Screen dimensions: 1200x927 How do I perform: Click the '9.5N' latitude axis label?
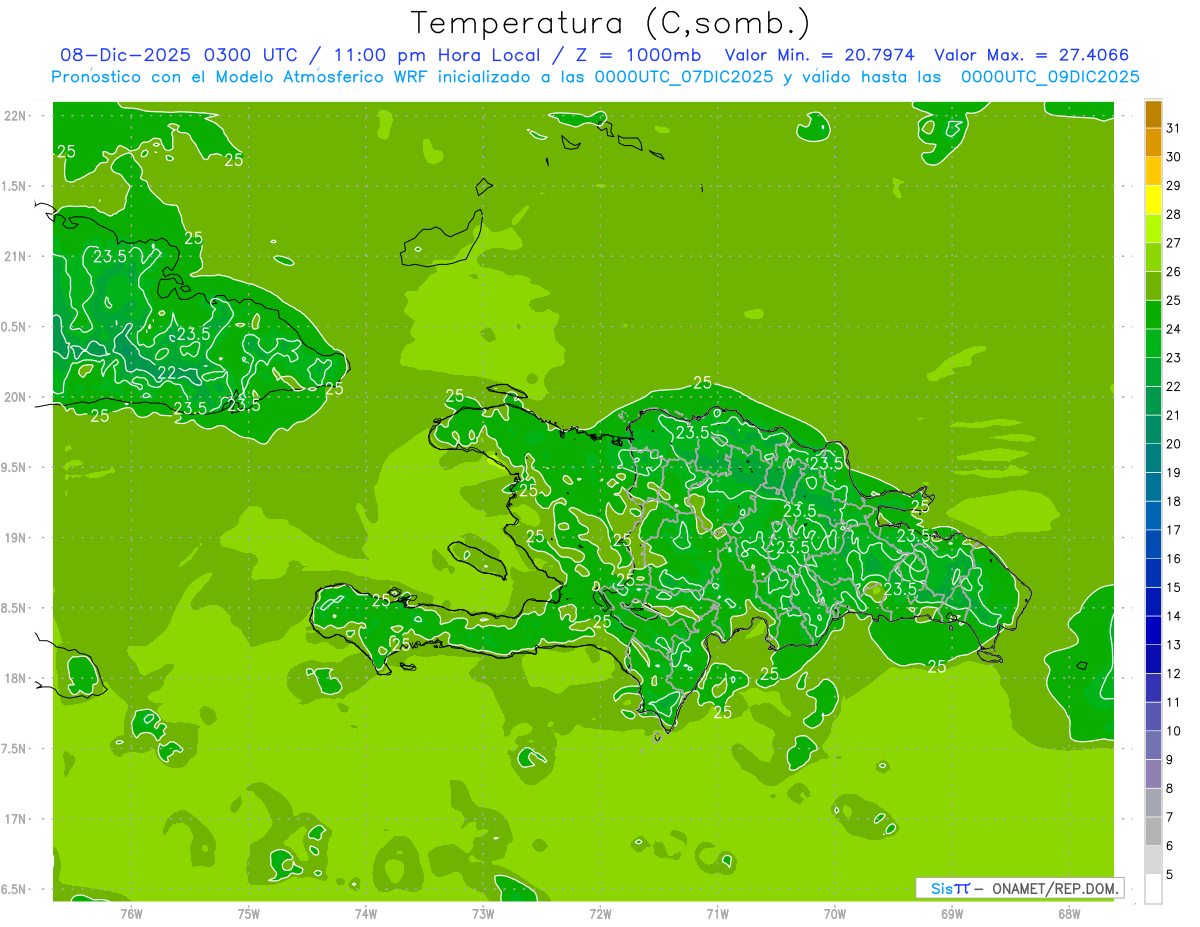click(x=15, y=467)
